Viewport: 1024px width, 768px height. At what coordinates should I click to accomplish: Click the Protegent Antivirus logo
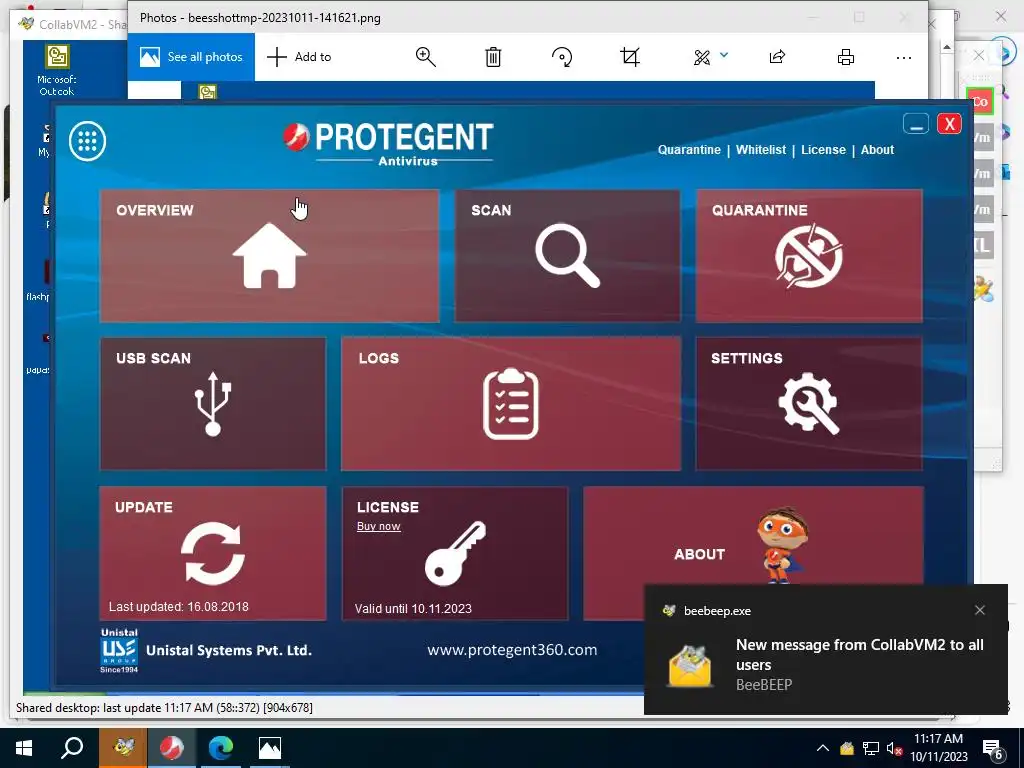coord(389,143)
